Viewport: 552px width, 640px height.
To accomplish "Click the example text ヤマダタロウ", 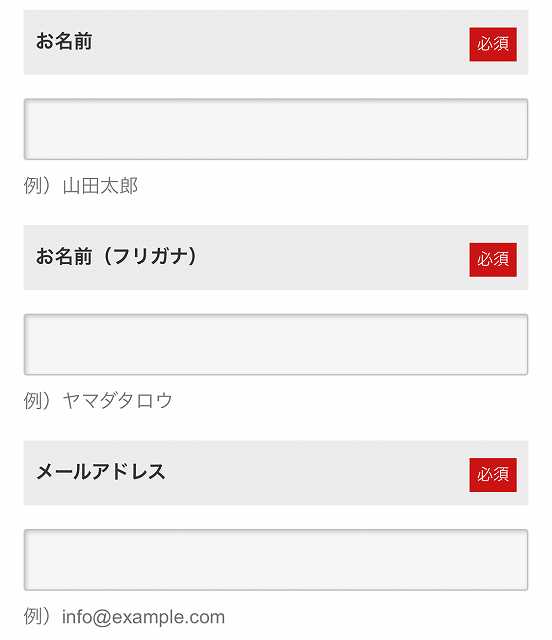I will (x=118, y=400).
